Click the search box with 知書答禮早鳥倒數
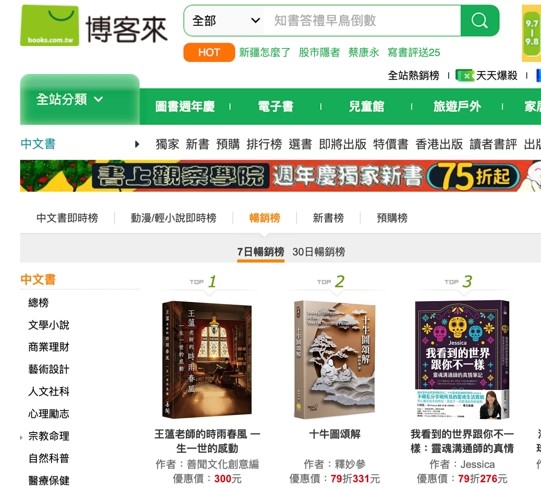The image size is (541, 490). pos(362,21)
